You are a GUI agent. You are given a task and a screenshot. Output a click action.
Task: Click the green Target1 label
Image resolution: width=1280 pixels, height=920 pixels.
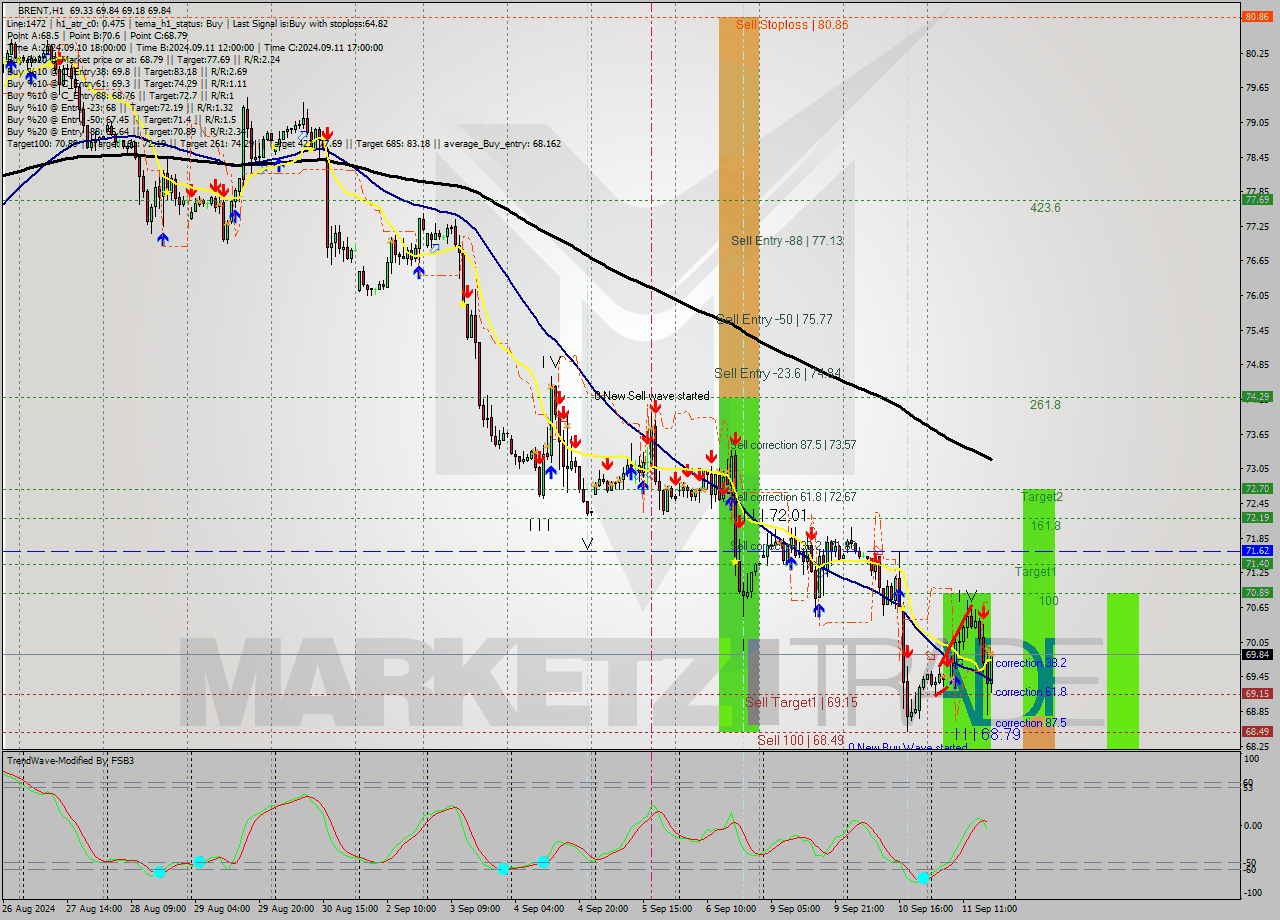click(x=1035, y=571)
